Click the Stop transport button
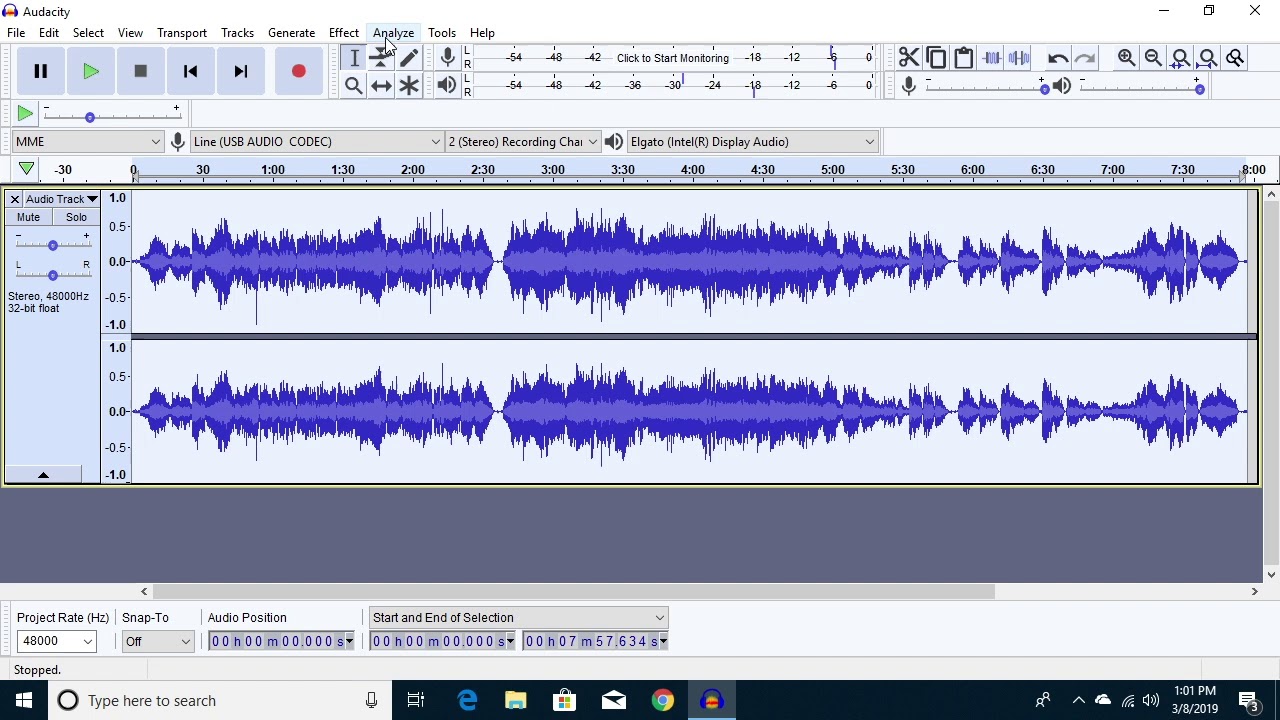Screen dimensions: 1280x720 tap(141, 71)
